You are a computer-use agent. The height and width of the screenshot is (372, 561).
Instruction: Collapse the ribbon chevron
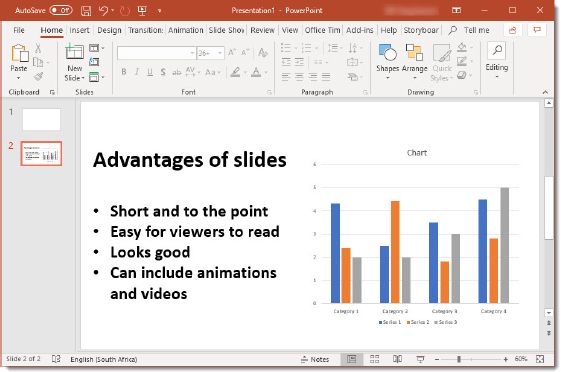click(x=545, y=92)
